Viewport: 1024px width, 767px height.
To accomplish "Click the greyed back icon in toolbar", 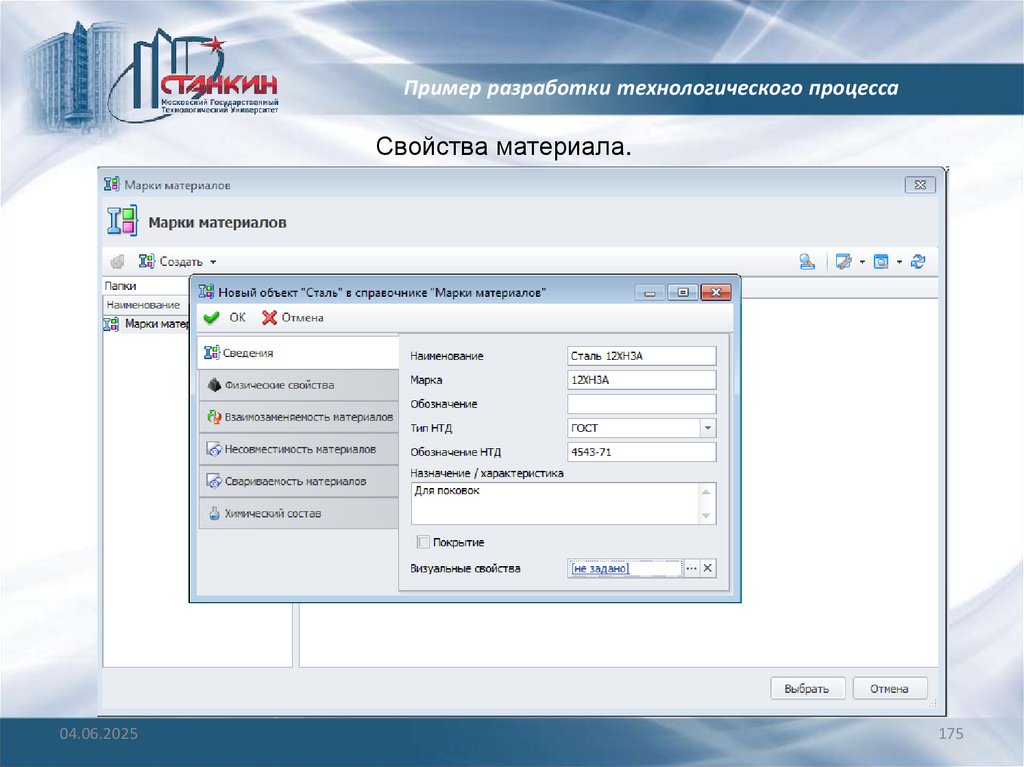I will [118, 261].
